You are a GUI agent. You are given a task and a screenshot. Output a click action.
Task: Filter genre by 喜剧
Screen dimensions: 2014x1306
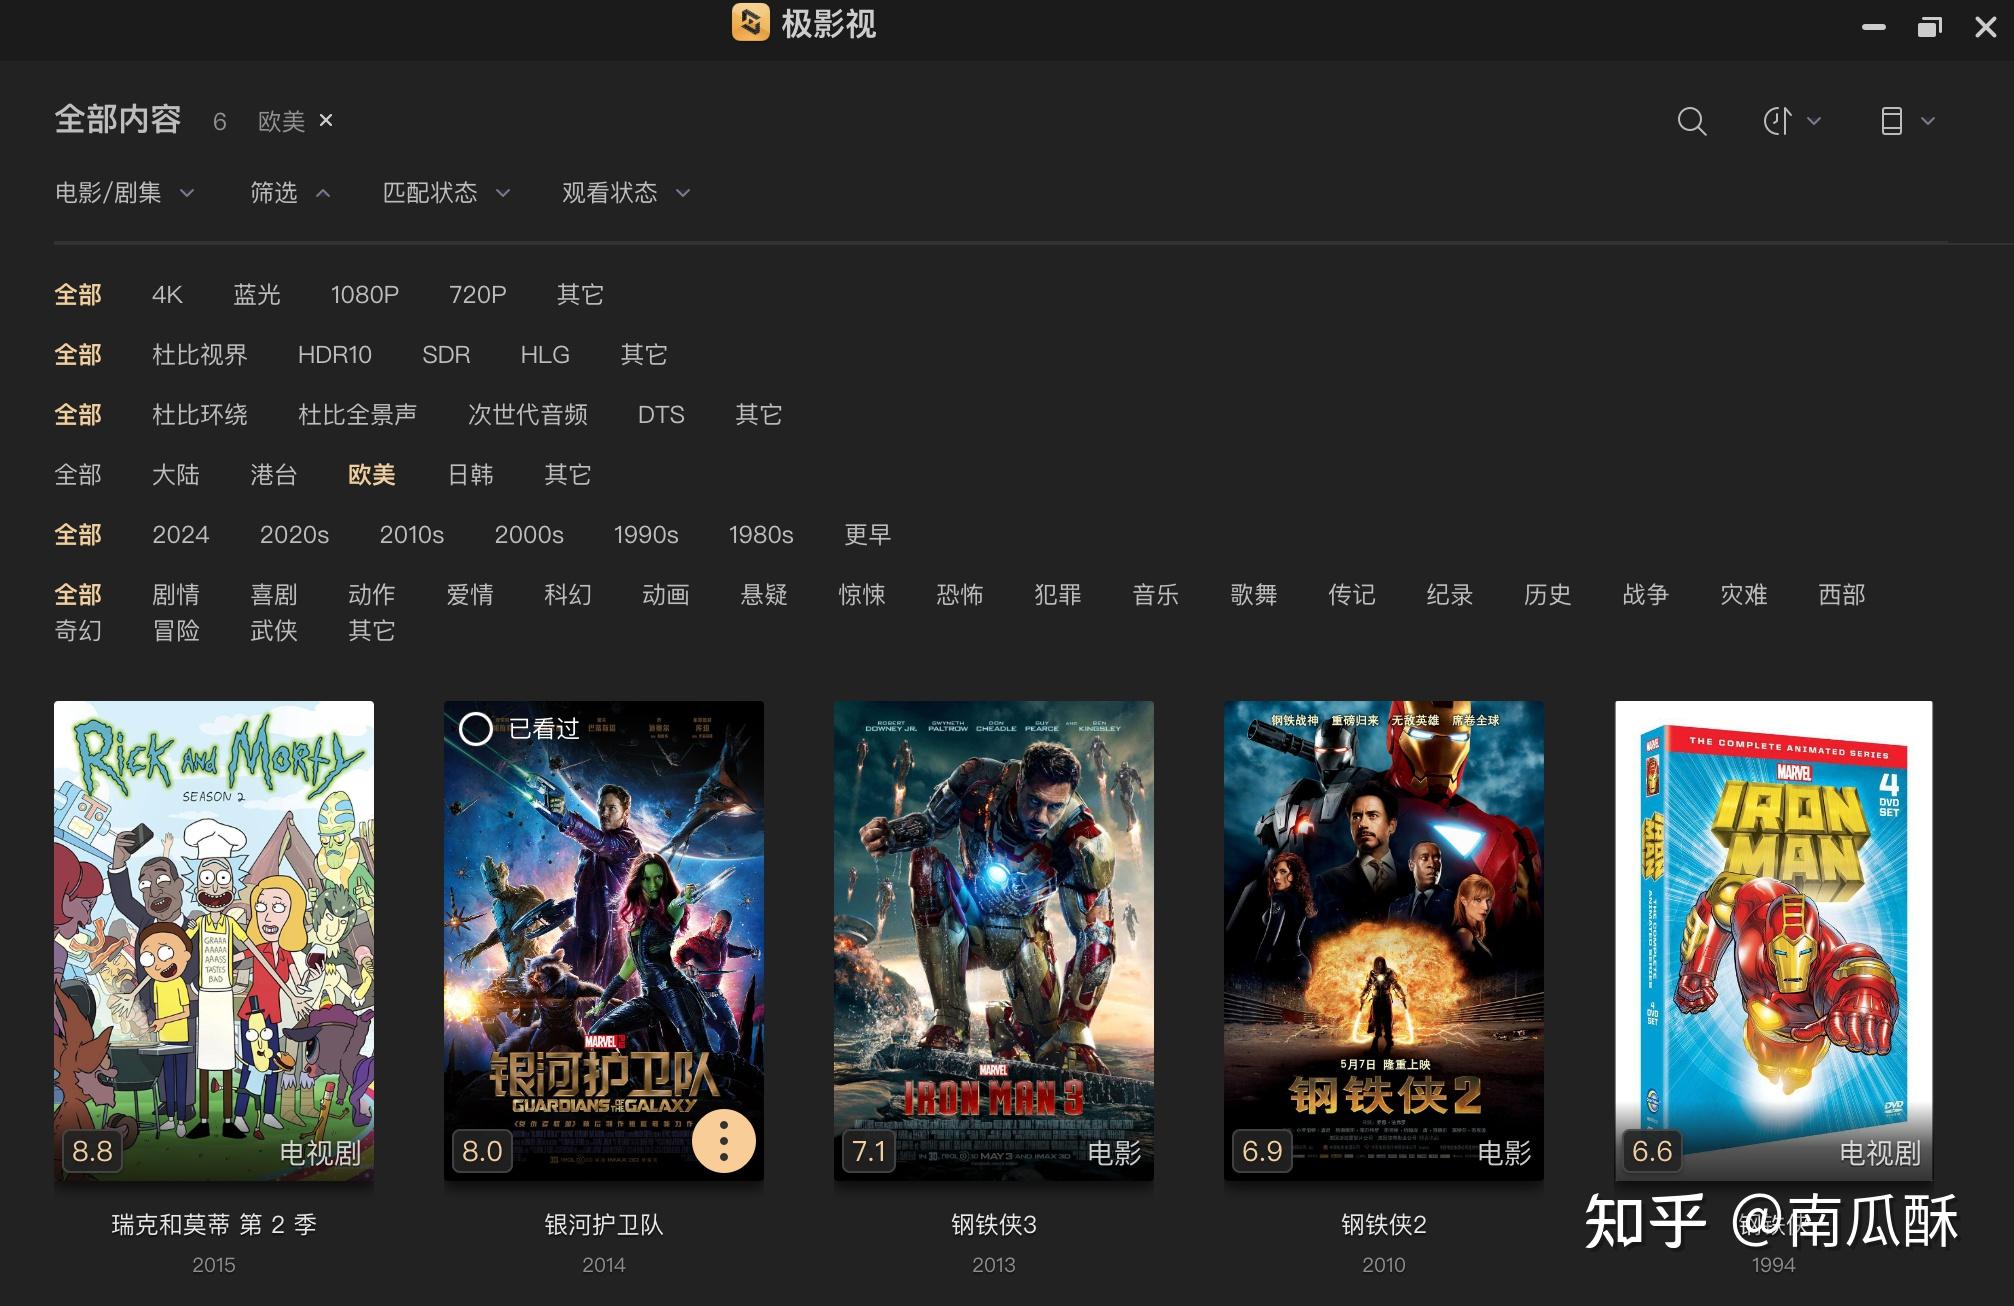[x=274, y=594]
